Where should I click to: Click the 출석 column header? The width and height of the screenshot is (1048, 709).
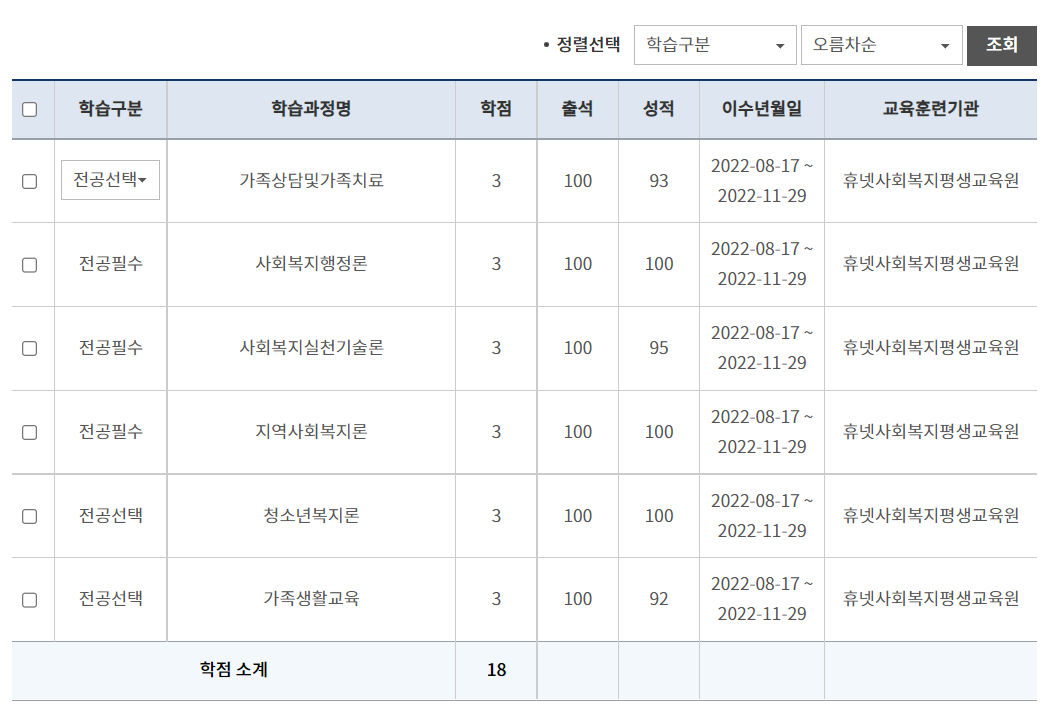coord(577,108)
